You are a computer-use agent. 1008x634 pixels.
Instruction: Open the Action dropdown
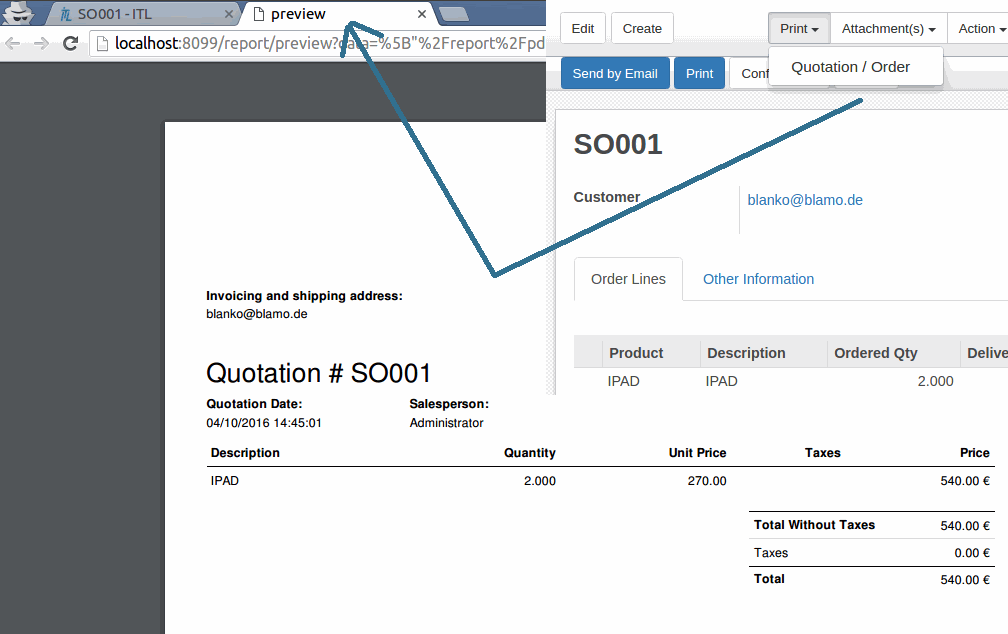click(x=981, y=29)
